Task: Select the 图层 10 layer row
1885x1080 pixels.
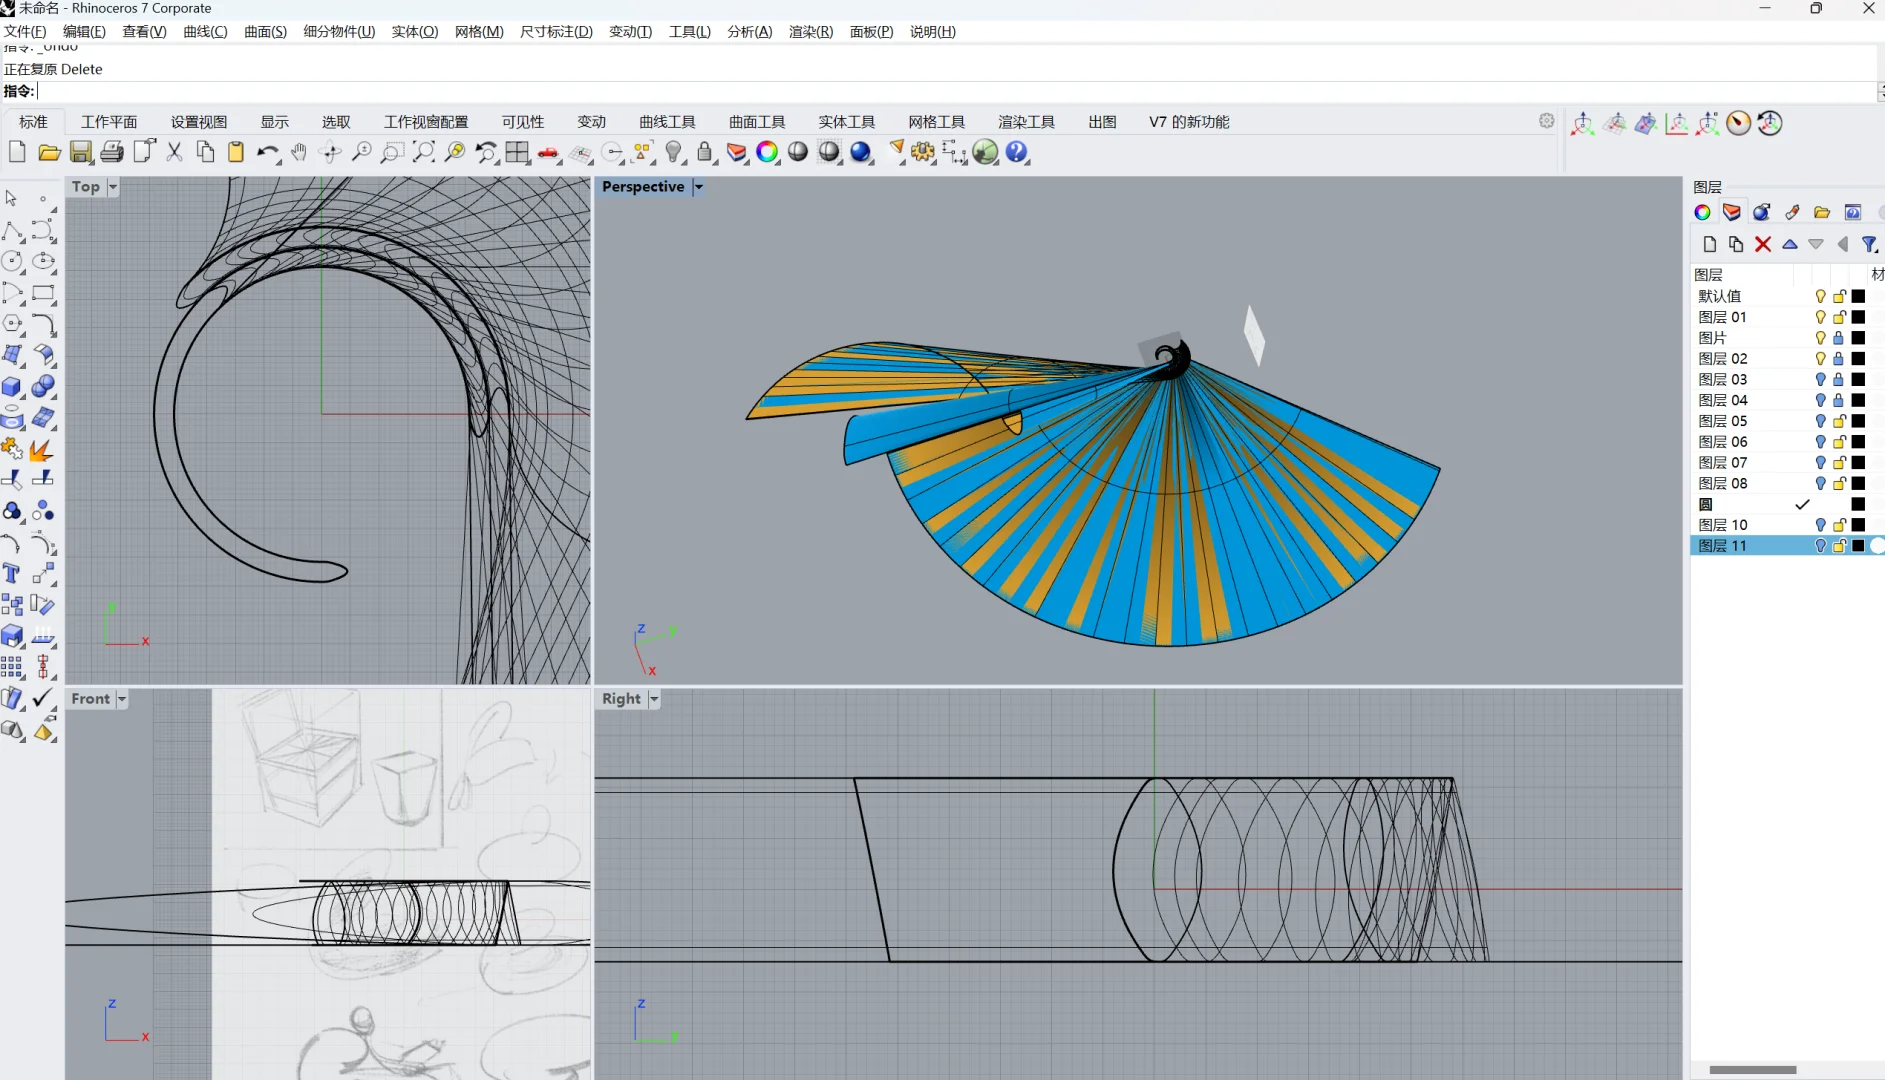Action: point(1723,525)
